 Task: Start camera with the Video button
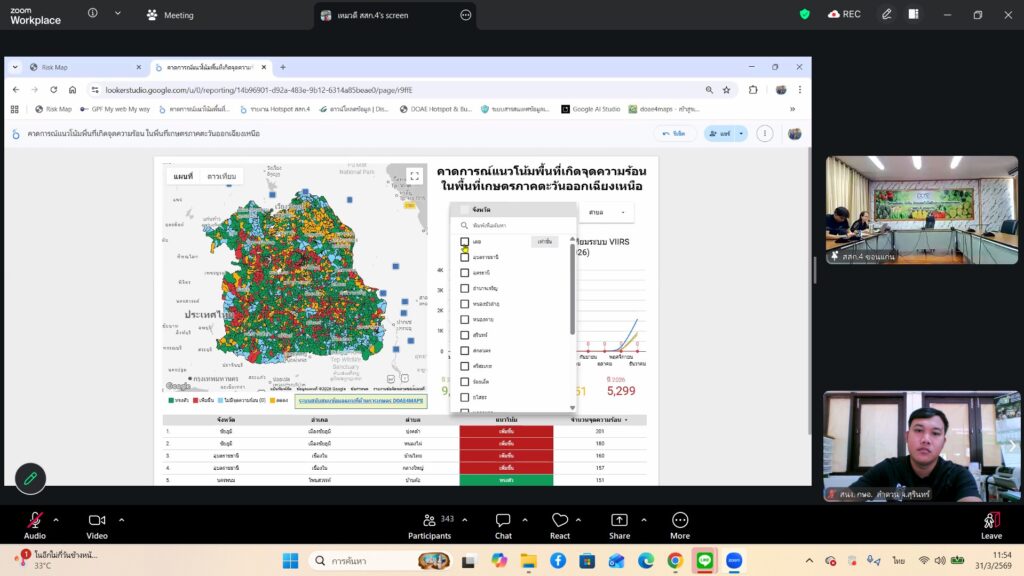pyautogui.click(x=97, y=521)
